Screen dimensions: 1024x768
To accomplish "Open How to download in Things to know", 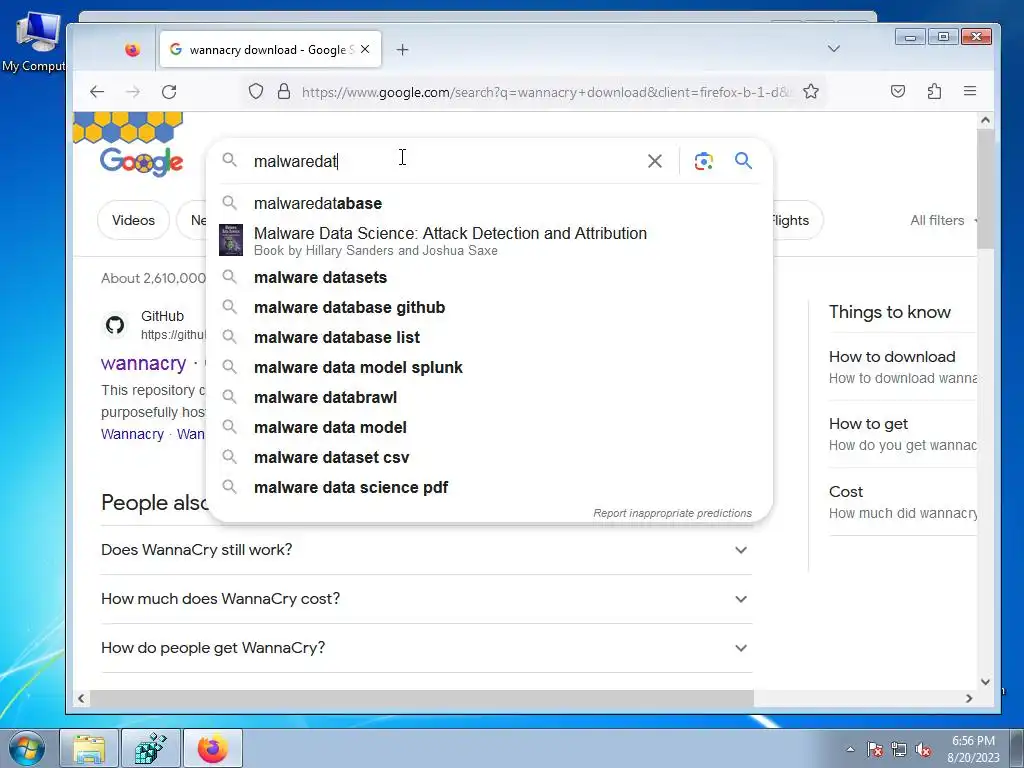I will click(x=903, y=367).
